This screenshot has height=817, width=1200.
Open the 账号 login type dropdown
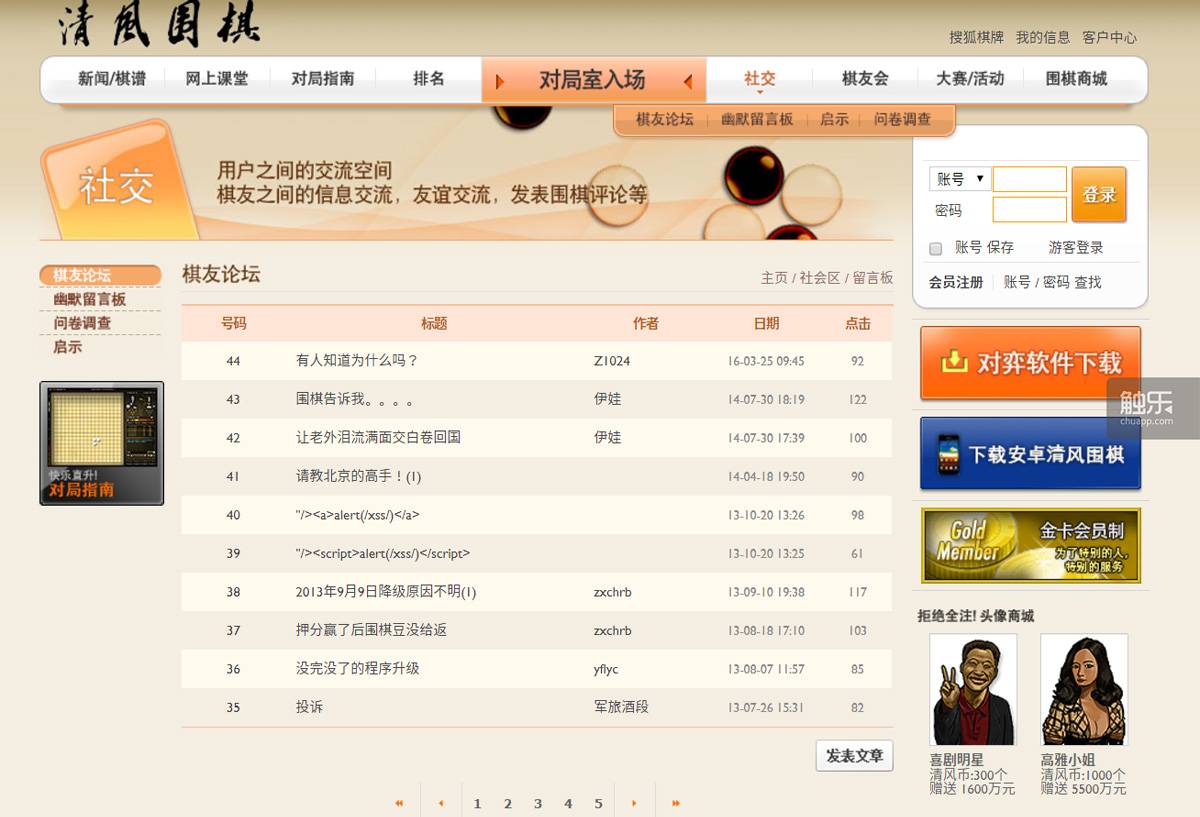(x=960, y=179)
